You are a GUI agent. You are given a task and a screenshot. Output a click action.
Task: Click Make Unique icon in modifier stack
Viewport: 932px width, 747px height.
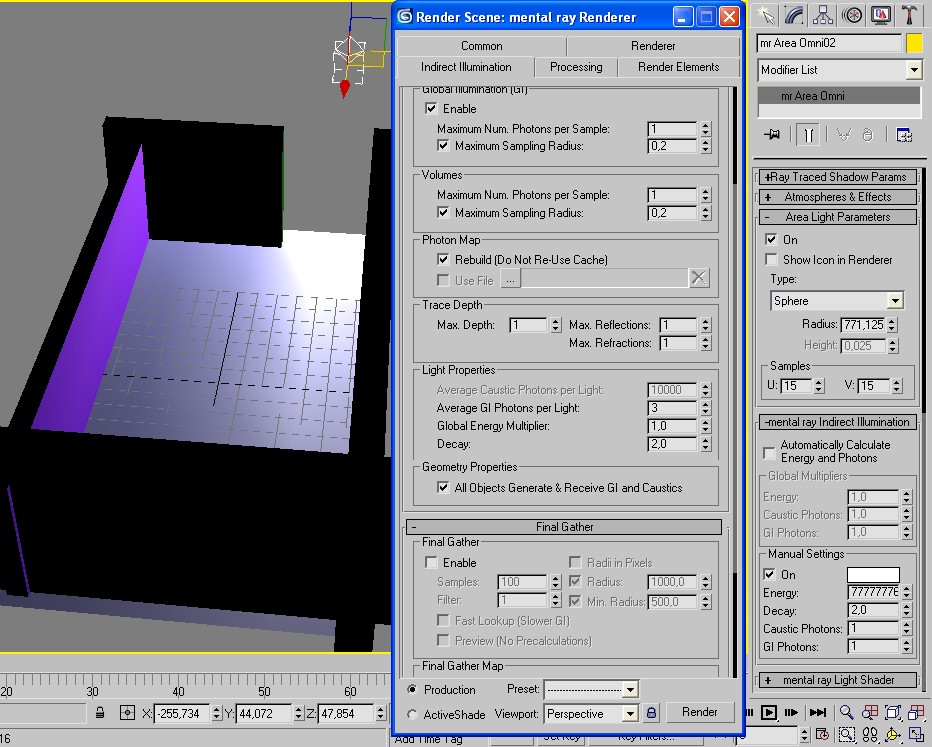(843, 135)
